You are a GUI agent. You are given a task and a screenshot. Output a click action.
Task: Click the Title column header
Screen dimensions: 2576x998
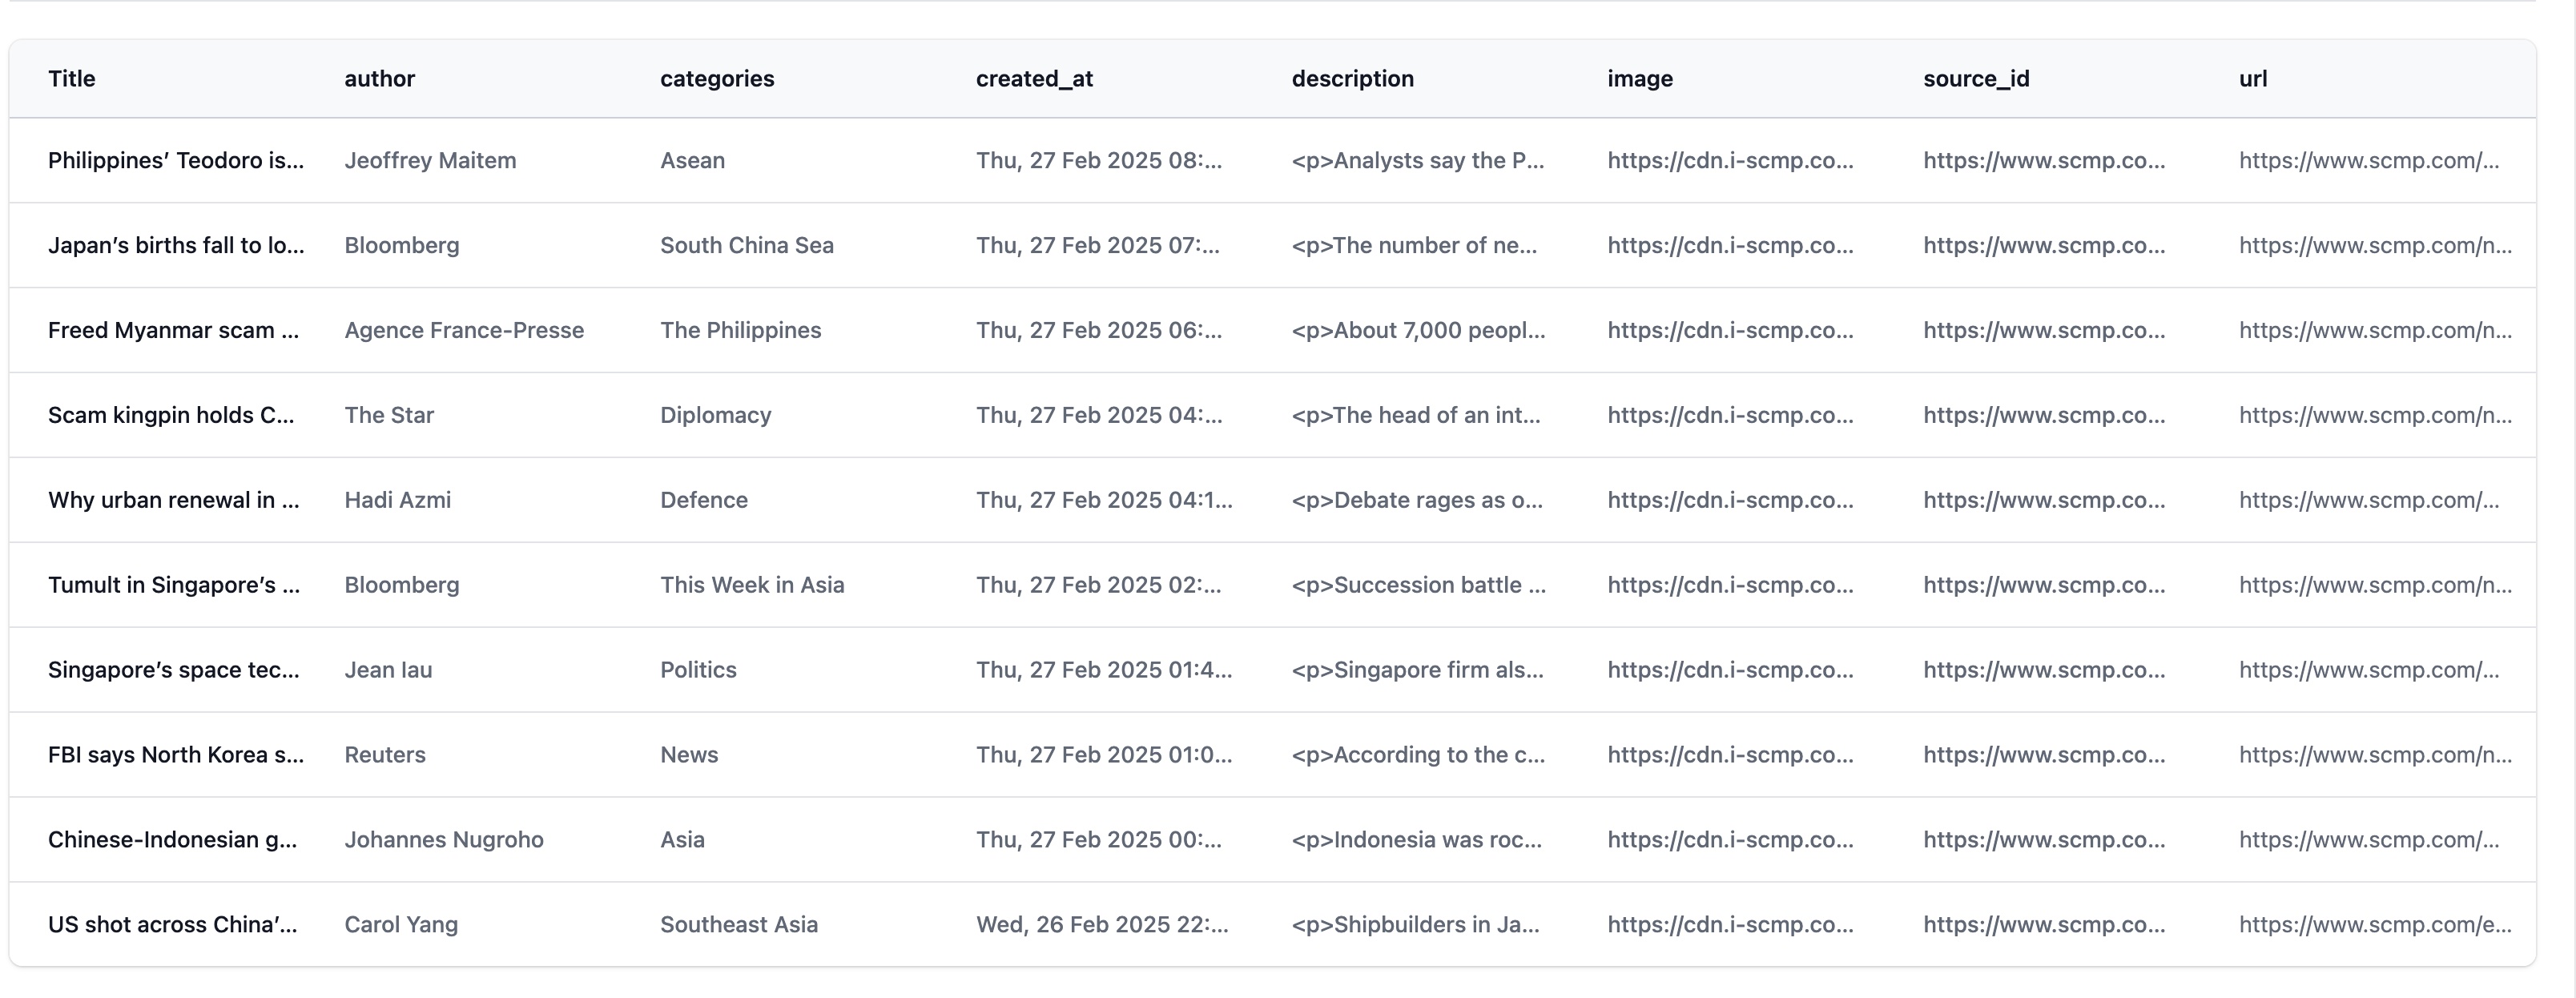(x=72, y=79)
